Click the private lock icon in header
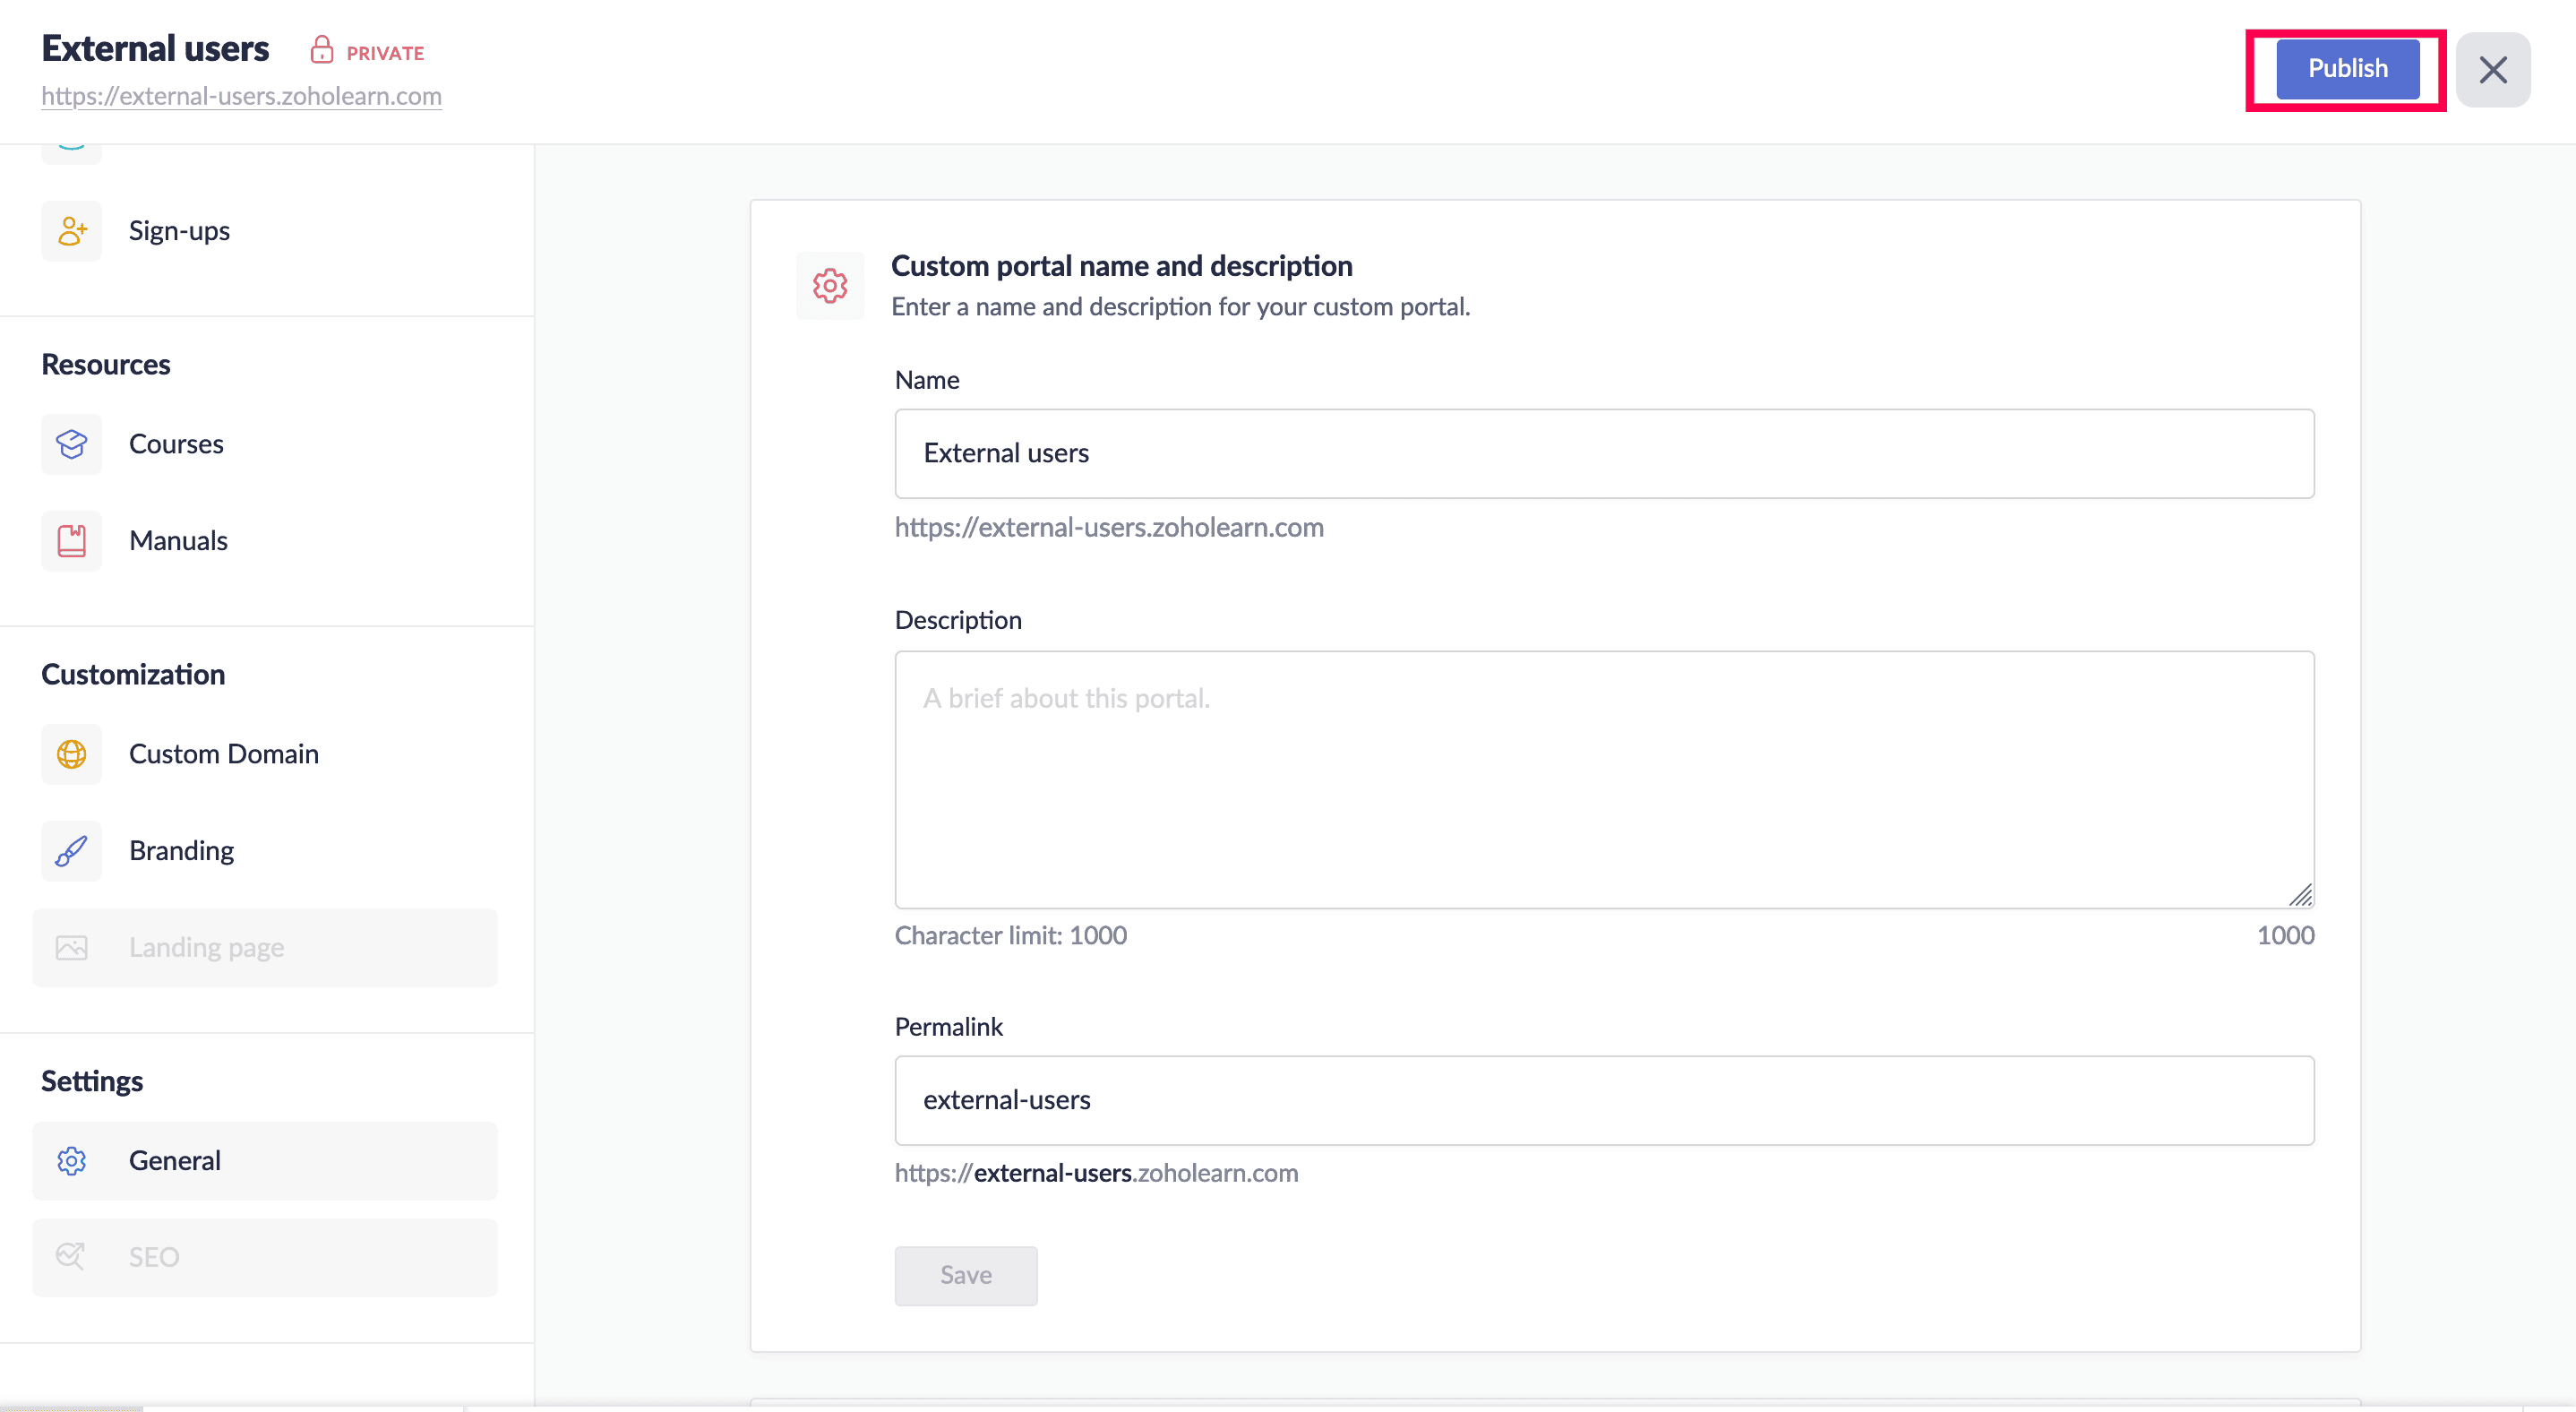The image size is (2576, 1412). point(321,50)
